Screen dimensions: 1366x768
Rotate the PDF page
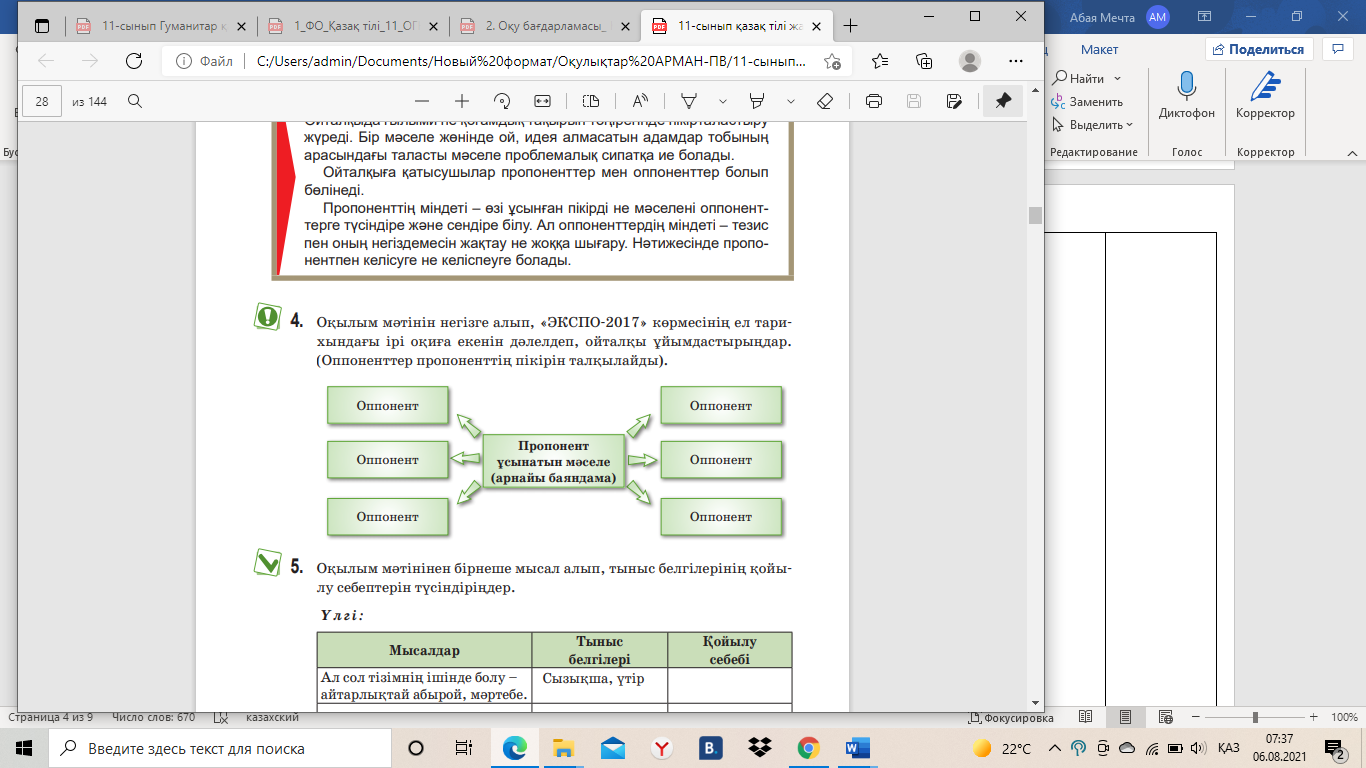503,101
